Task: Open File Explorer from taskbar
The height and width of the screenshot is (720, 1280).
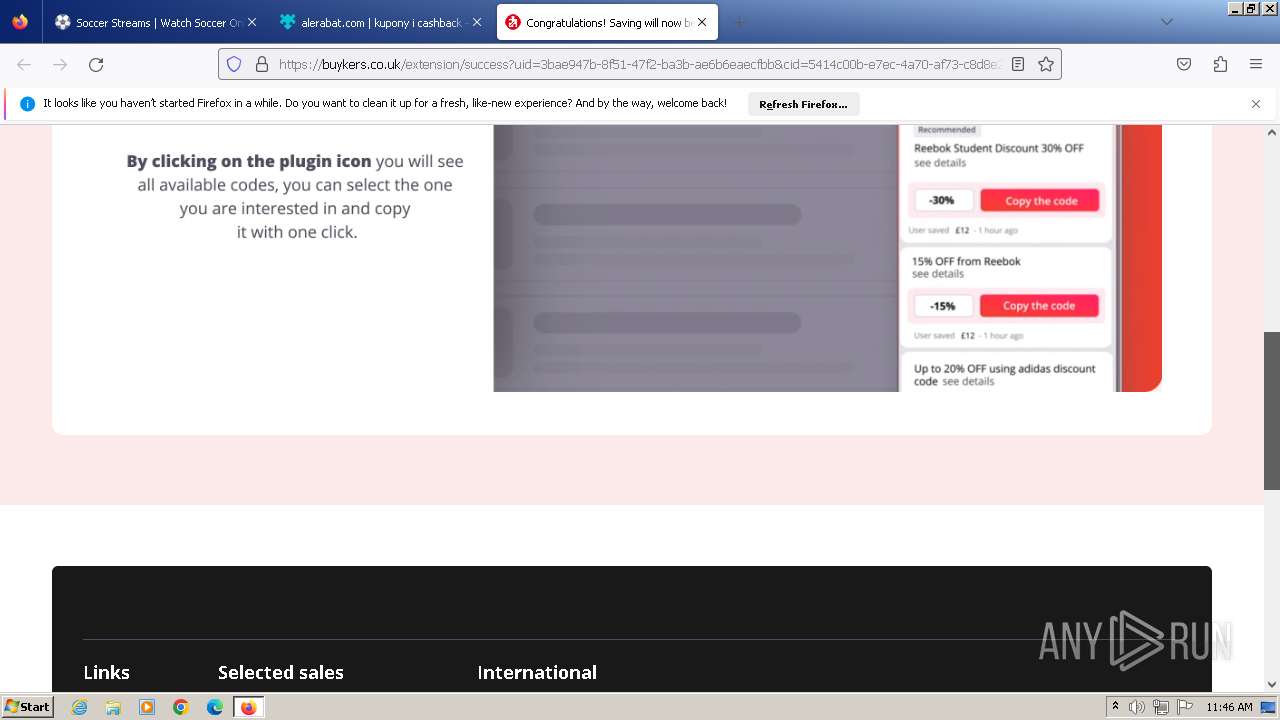Action: pyautogui.click(x=113, y=707)
